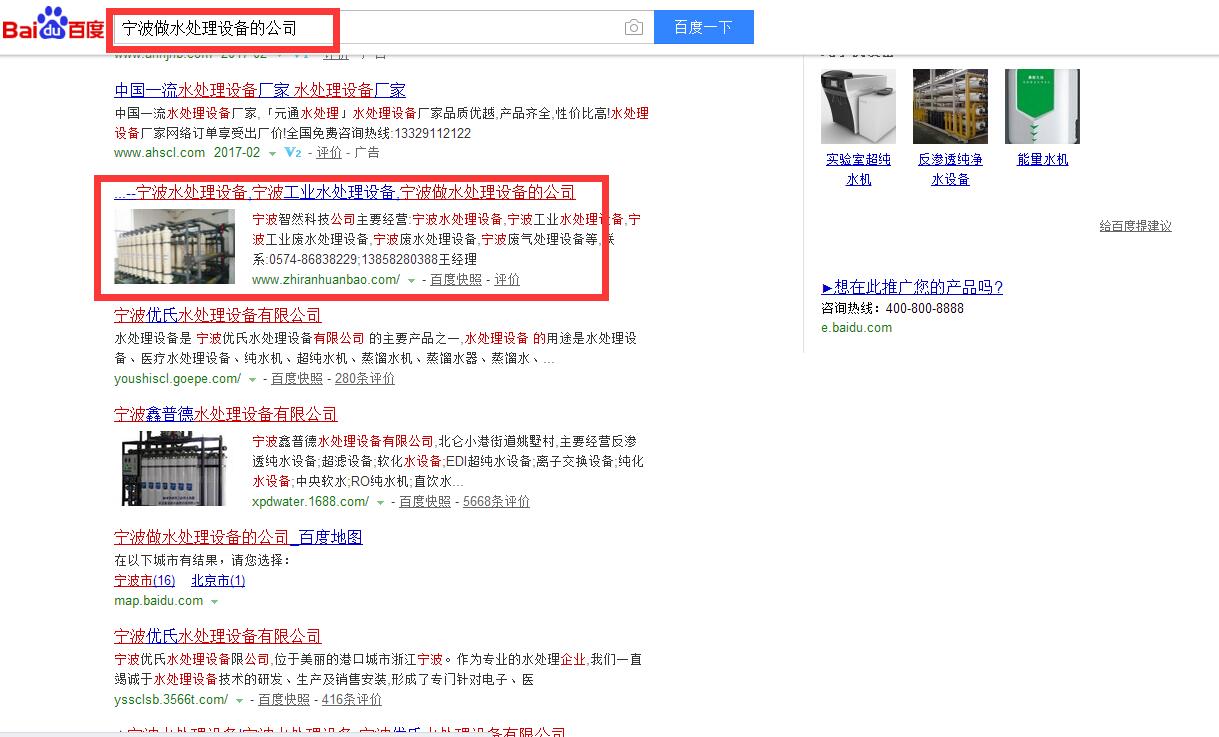1219x737 pixels.
Task: Select 宁波市(16) map city link
Action: tap(144, 581)
